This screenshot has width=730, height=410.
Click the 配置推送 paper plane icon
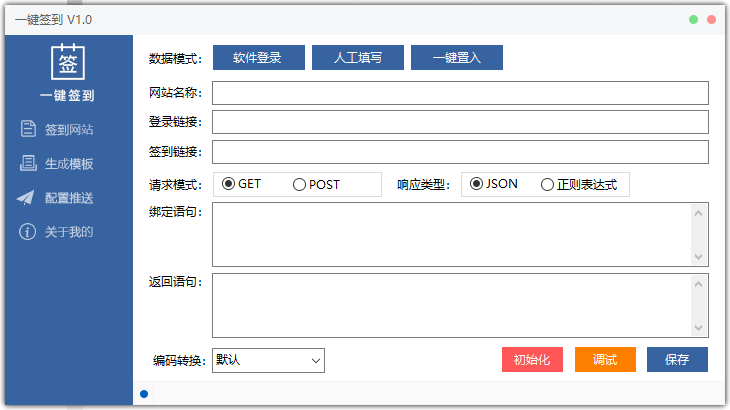coord(27,198)
